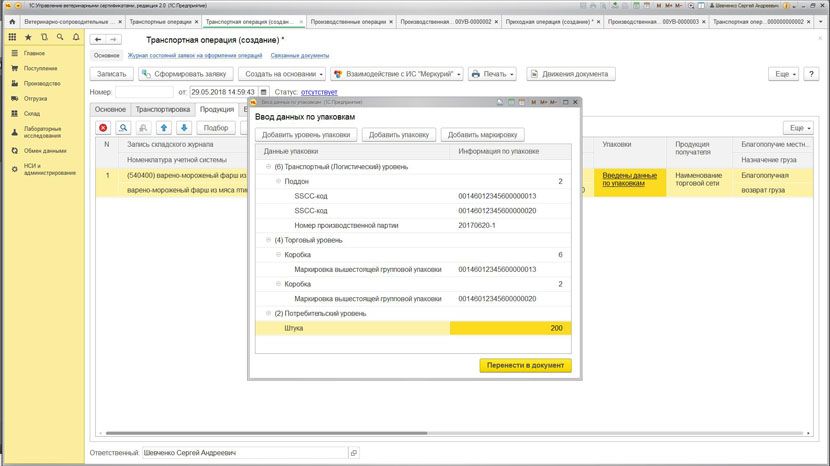
Task: Collapse the (2) Потребительский уровень node
Action: [x=268, y=313]
